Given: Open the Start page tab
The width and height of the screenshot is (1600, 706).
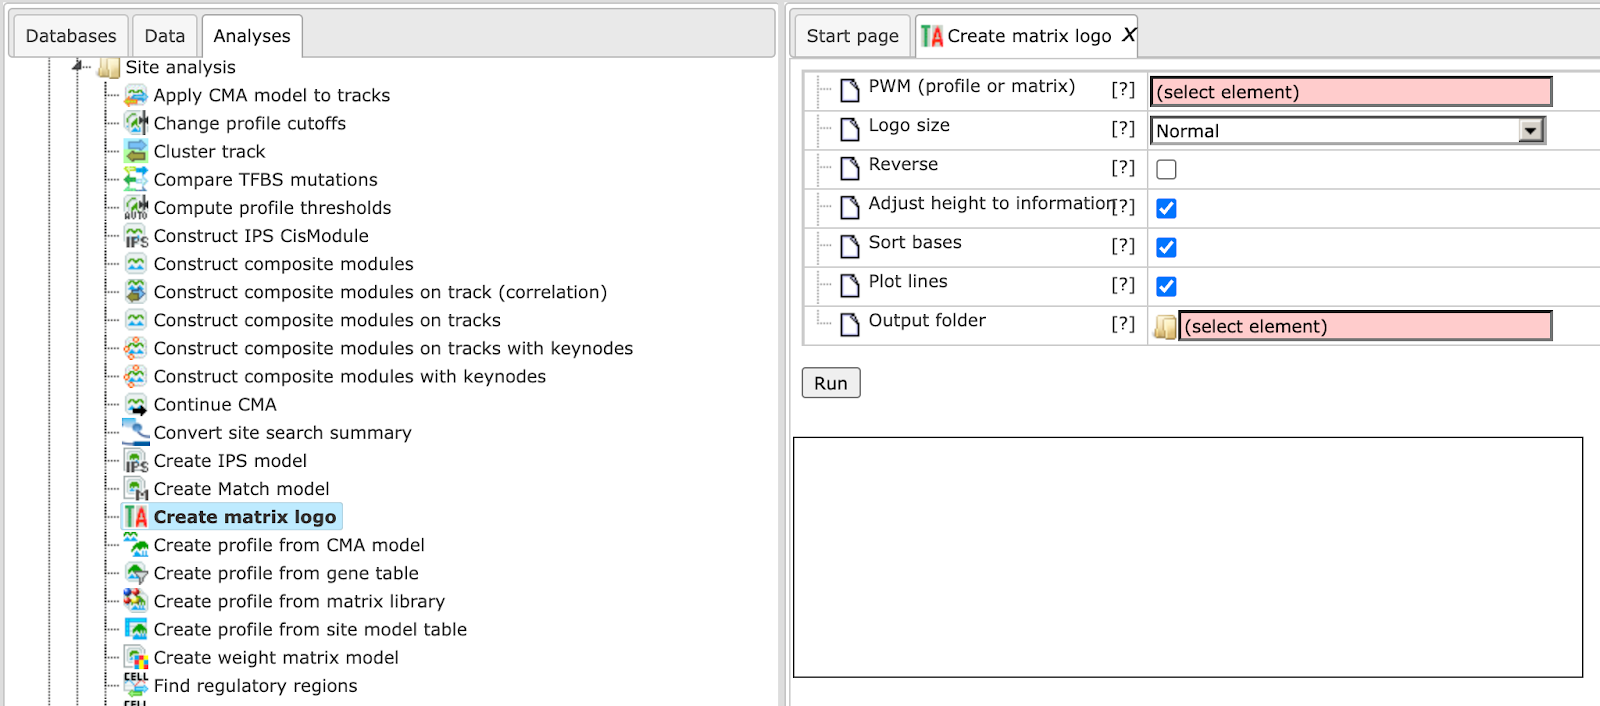Looking at the screenshot, I should [x=853, y=36].
